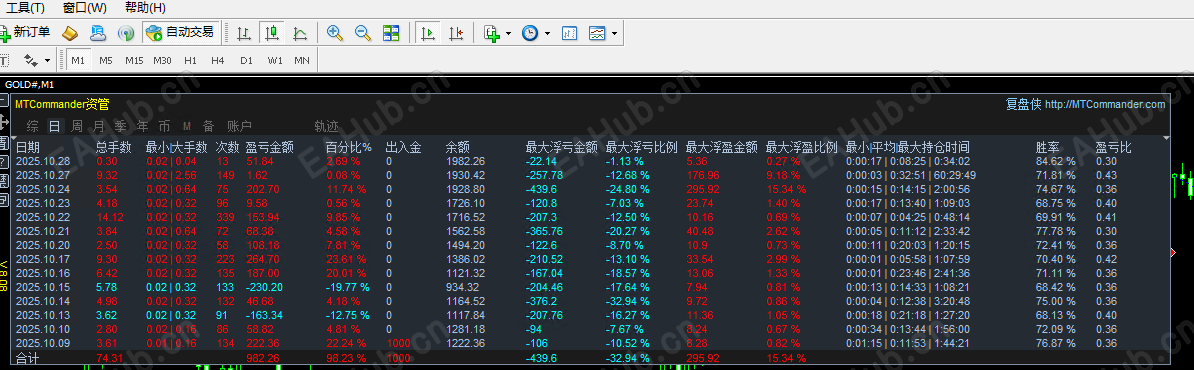This screenshot has height=370, width=1194.
Task: Switch chart to bar chart style
Action: pyautogui.click(x=244, y=33)
